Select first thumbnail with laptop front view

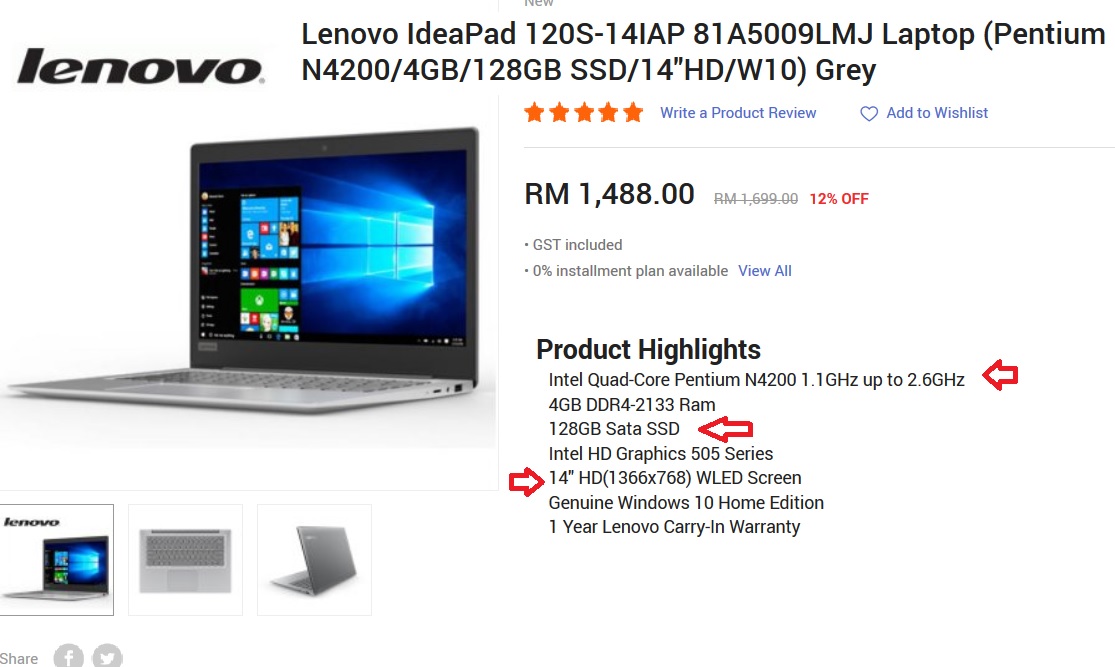coord(57,560)
